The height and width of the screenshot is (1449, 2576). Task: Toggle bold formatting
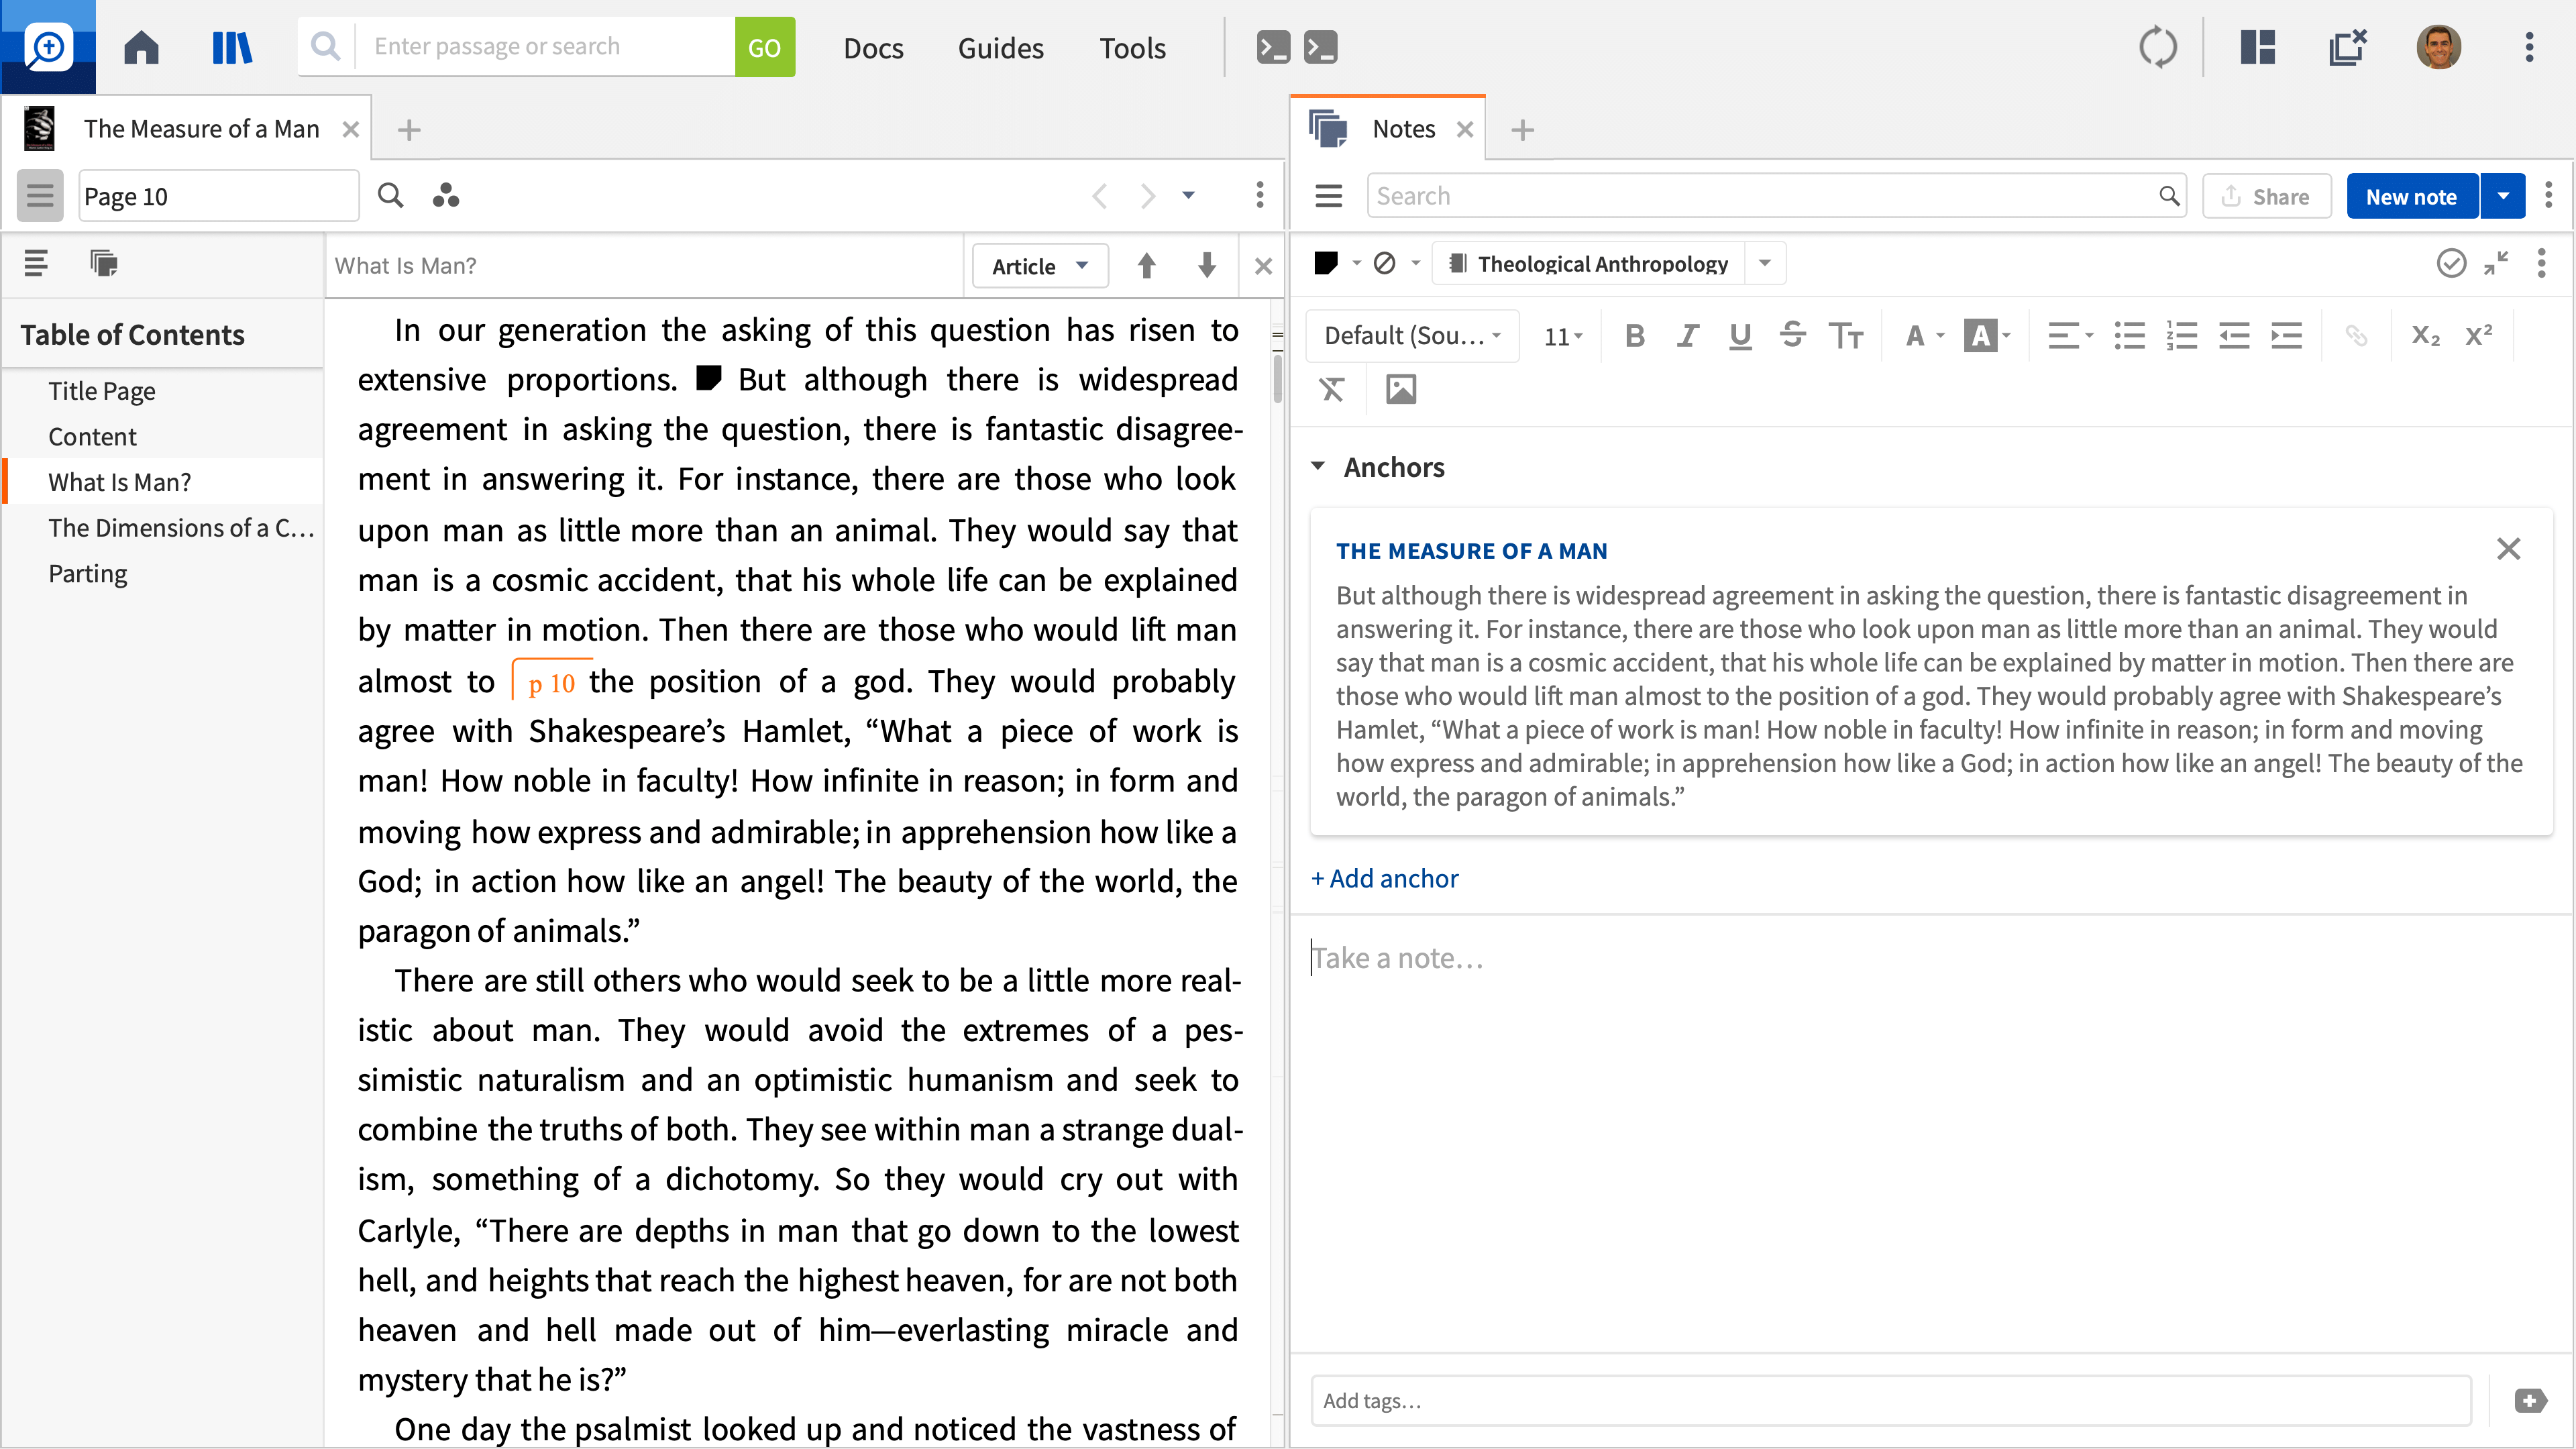click(1635, 335)
